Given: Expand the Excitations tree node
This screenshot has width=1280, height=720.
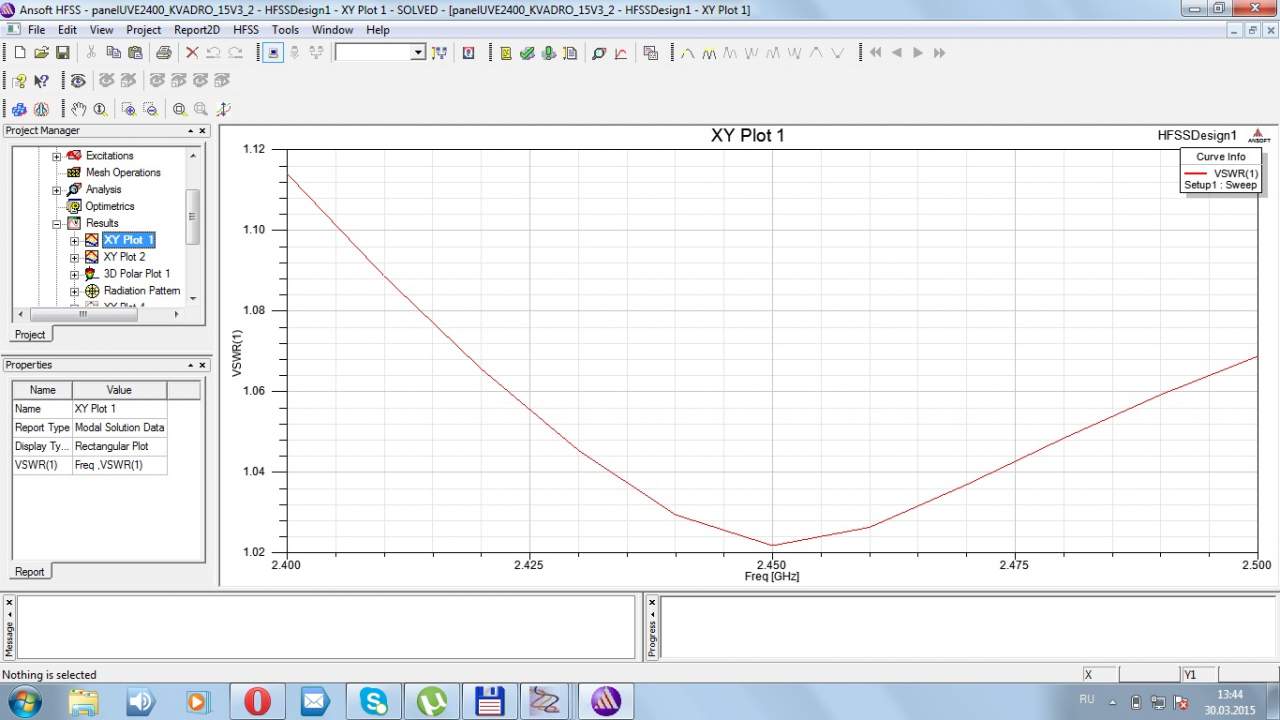Looking at the screenshot, I should [x=57, y=156].
